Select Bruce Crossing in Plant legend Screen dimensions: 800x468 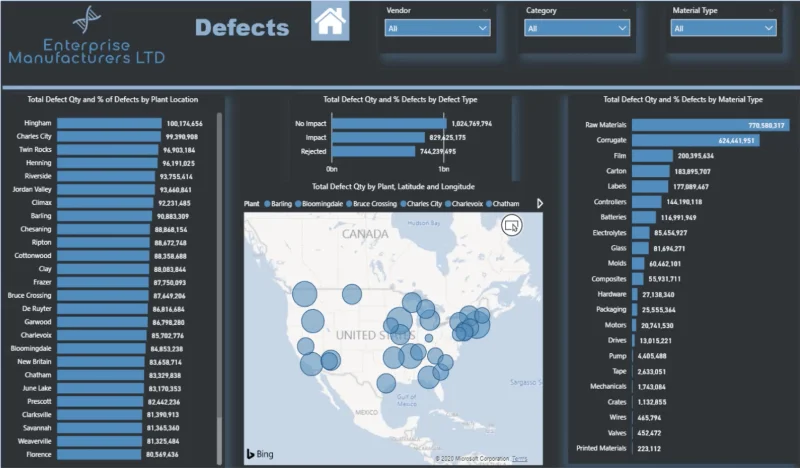pyautogui.click(x=371, y=204)
